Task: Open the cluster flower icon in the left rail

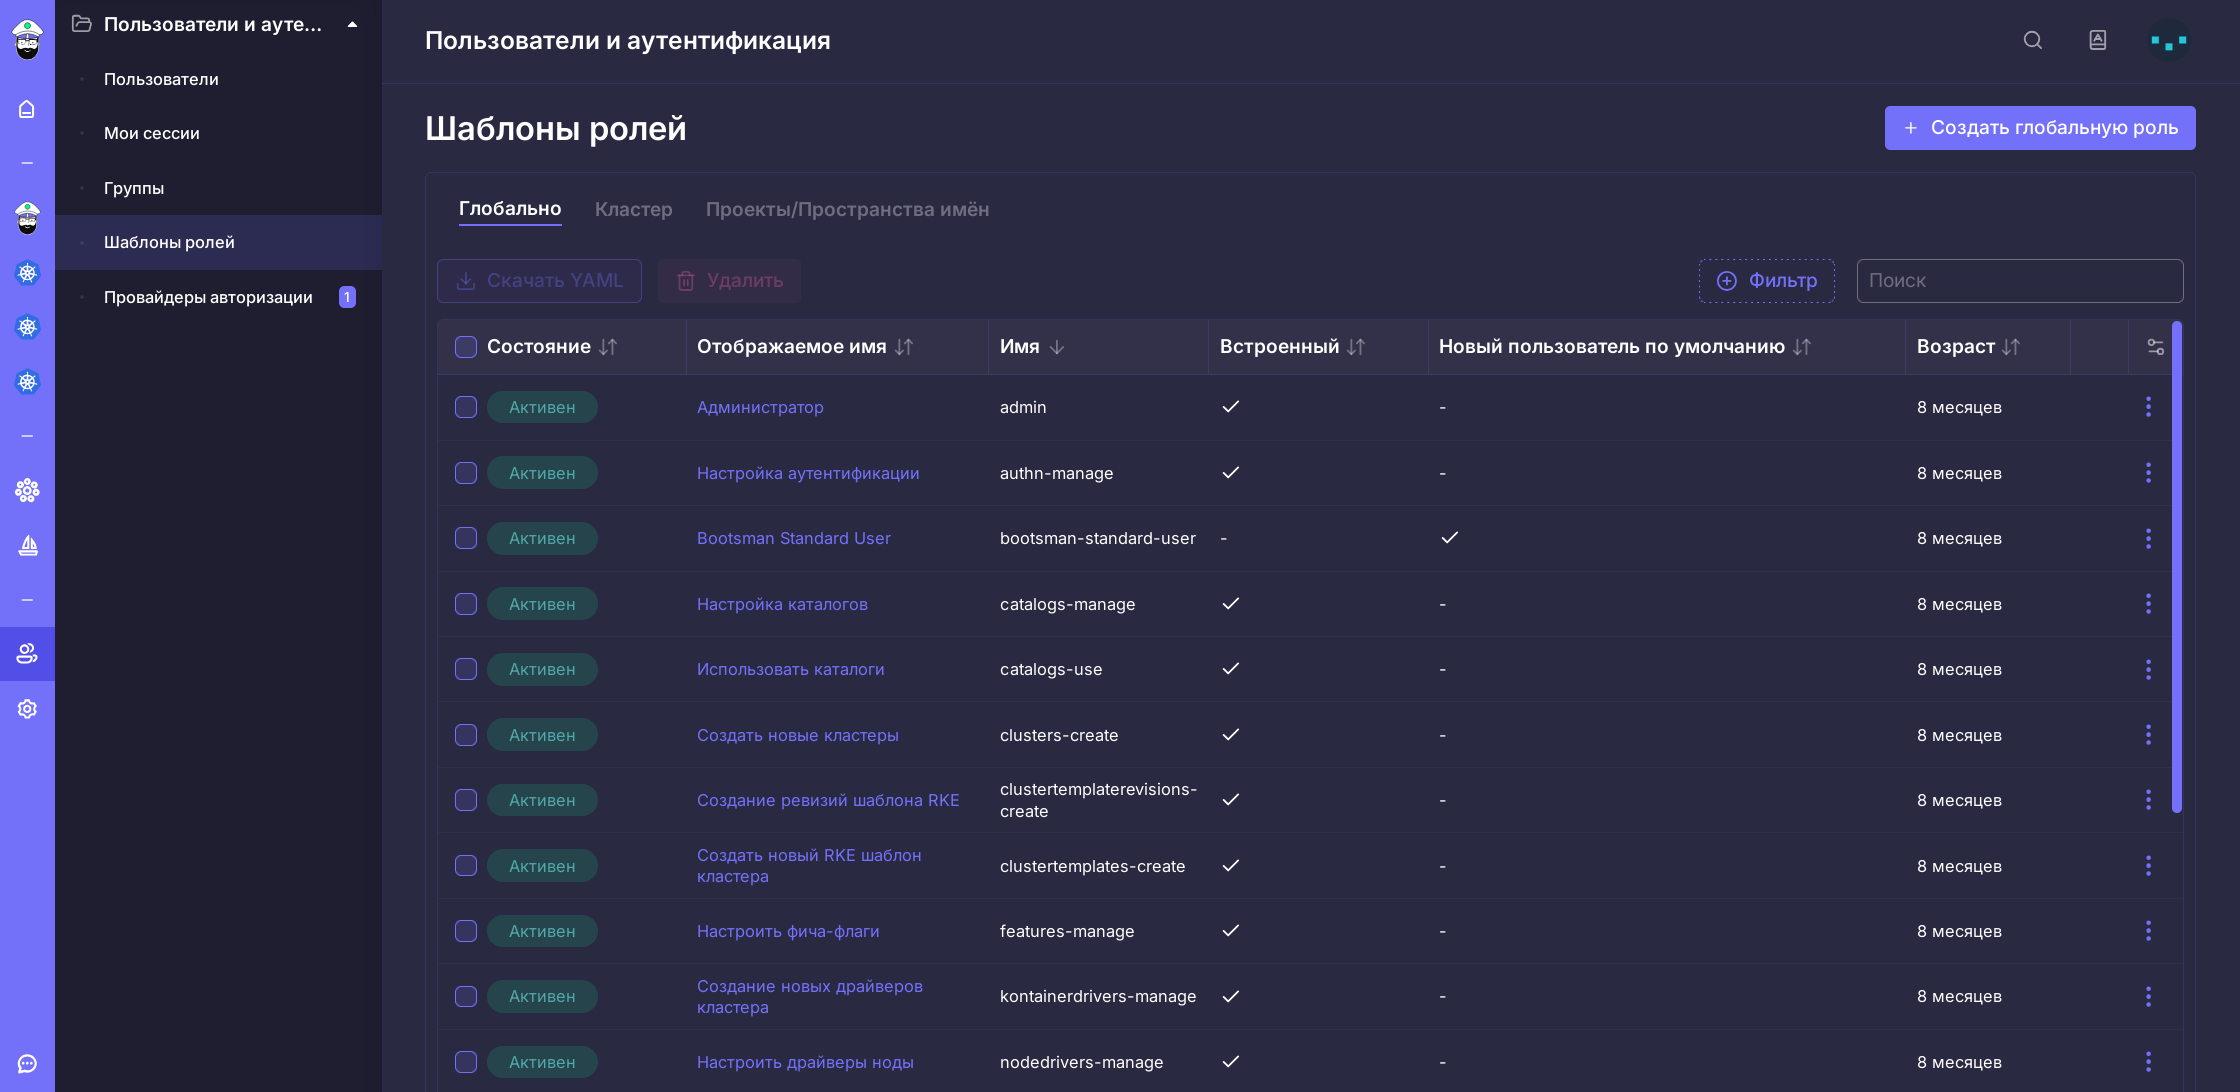Action: pyautogui.click(x=27, y=490)
